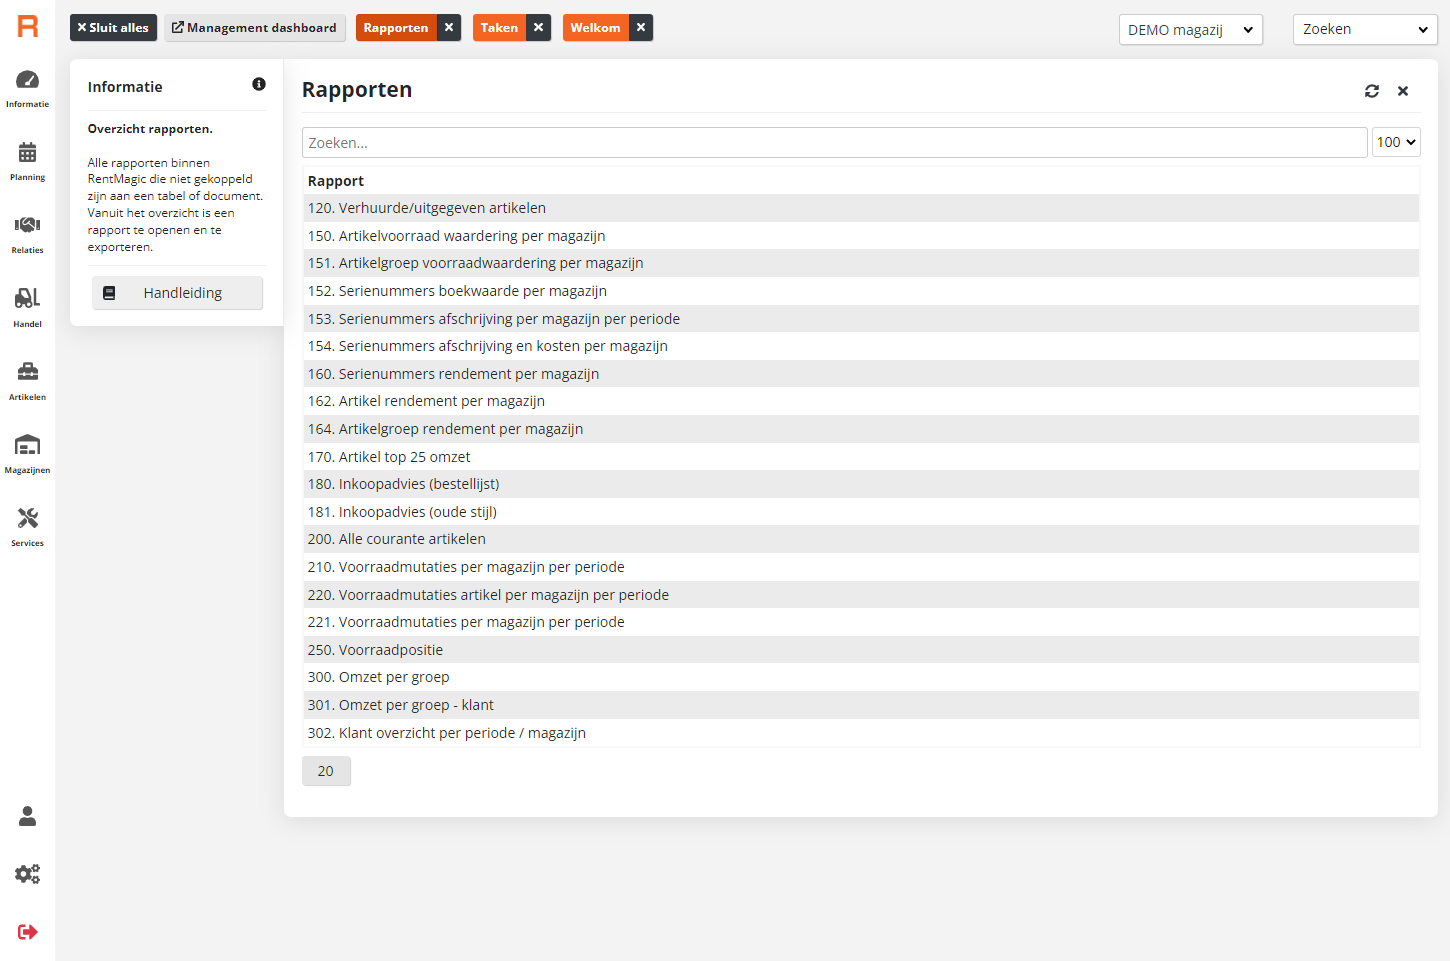Open report 120. Verhuurde/uitgegeven artikelen

point(861,208)
